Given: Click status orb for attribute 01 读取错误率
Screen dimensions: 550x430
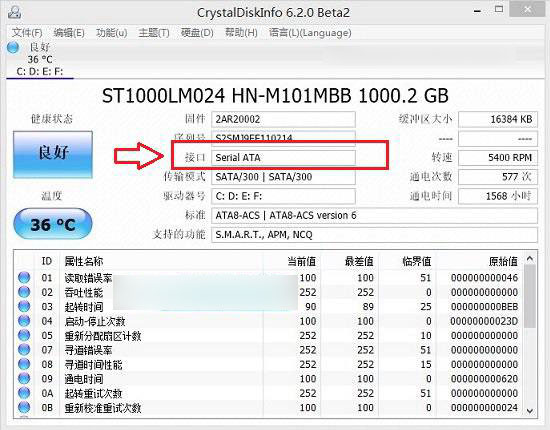Looking at the screenshot, I should [x=24, y=277].
